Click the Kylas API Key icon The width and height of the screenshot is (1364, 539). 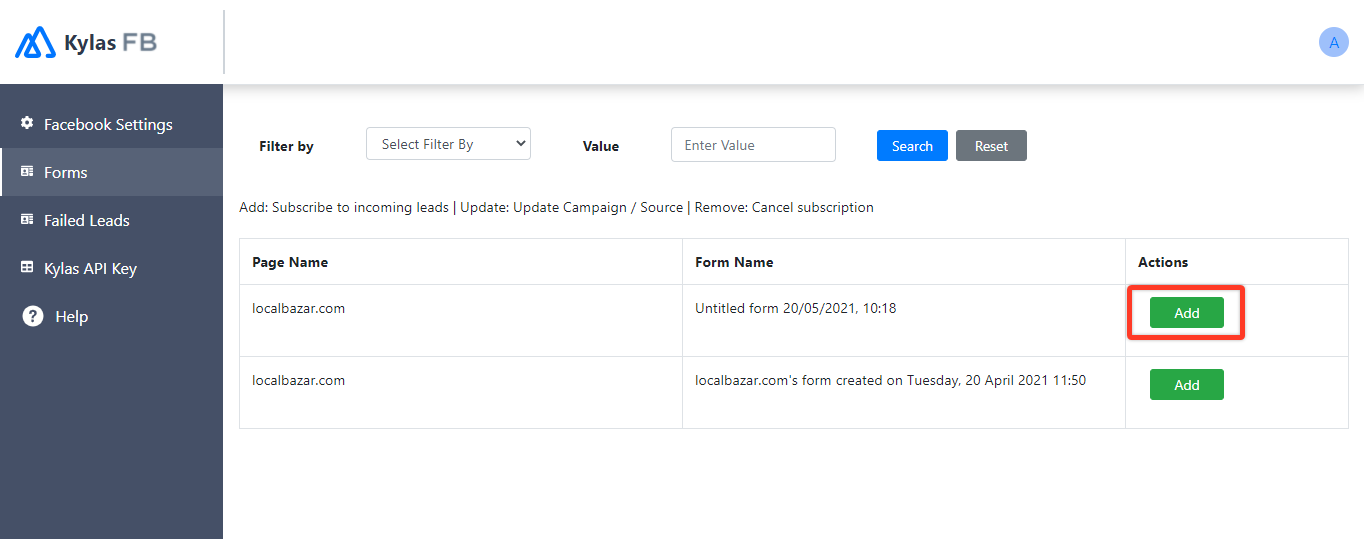click(x=27, y=267)
